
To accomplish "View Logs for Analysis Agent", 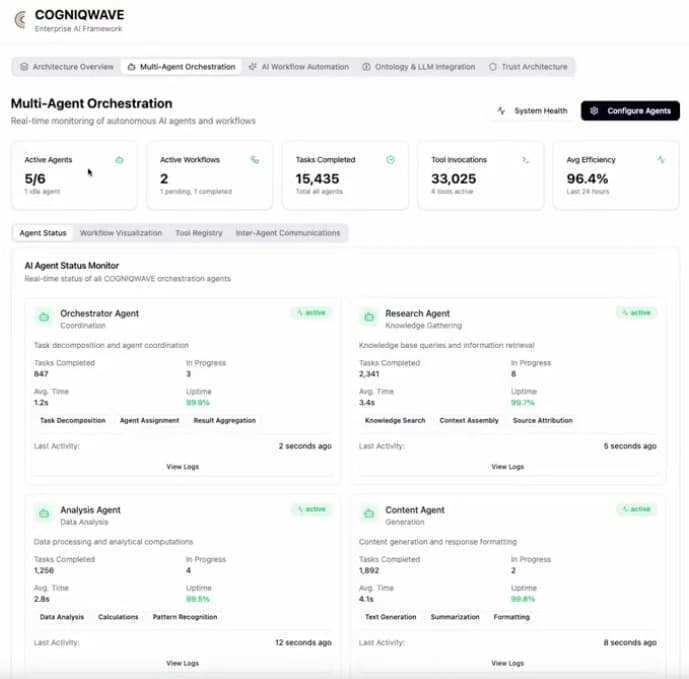I will tap(183, 663).
